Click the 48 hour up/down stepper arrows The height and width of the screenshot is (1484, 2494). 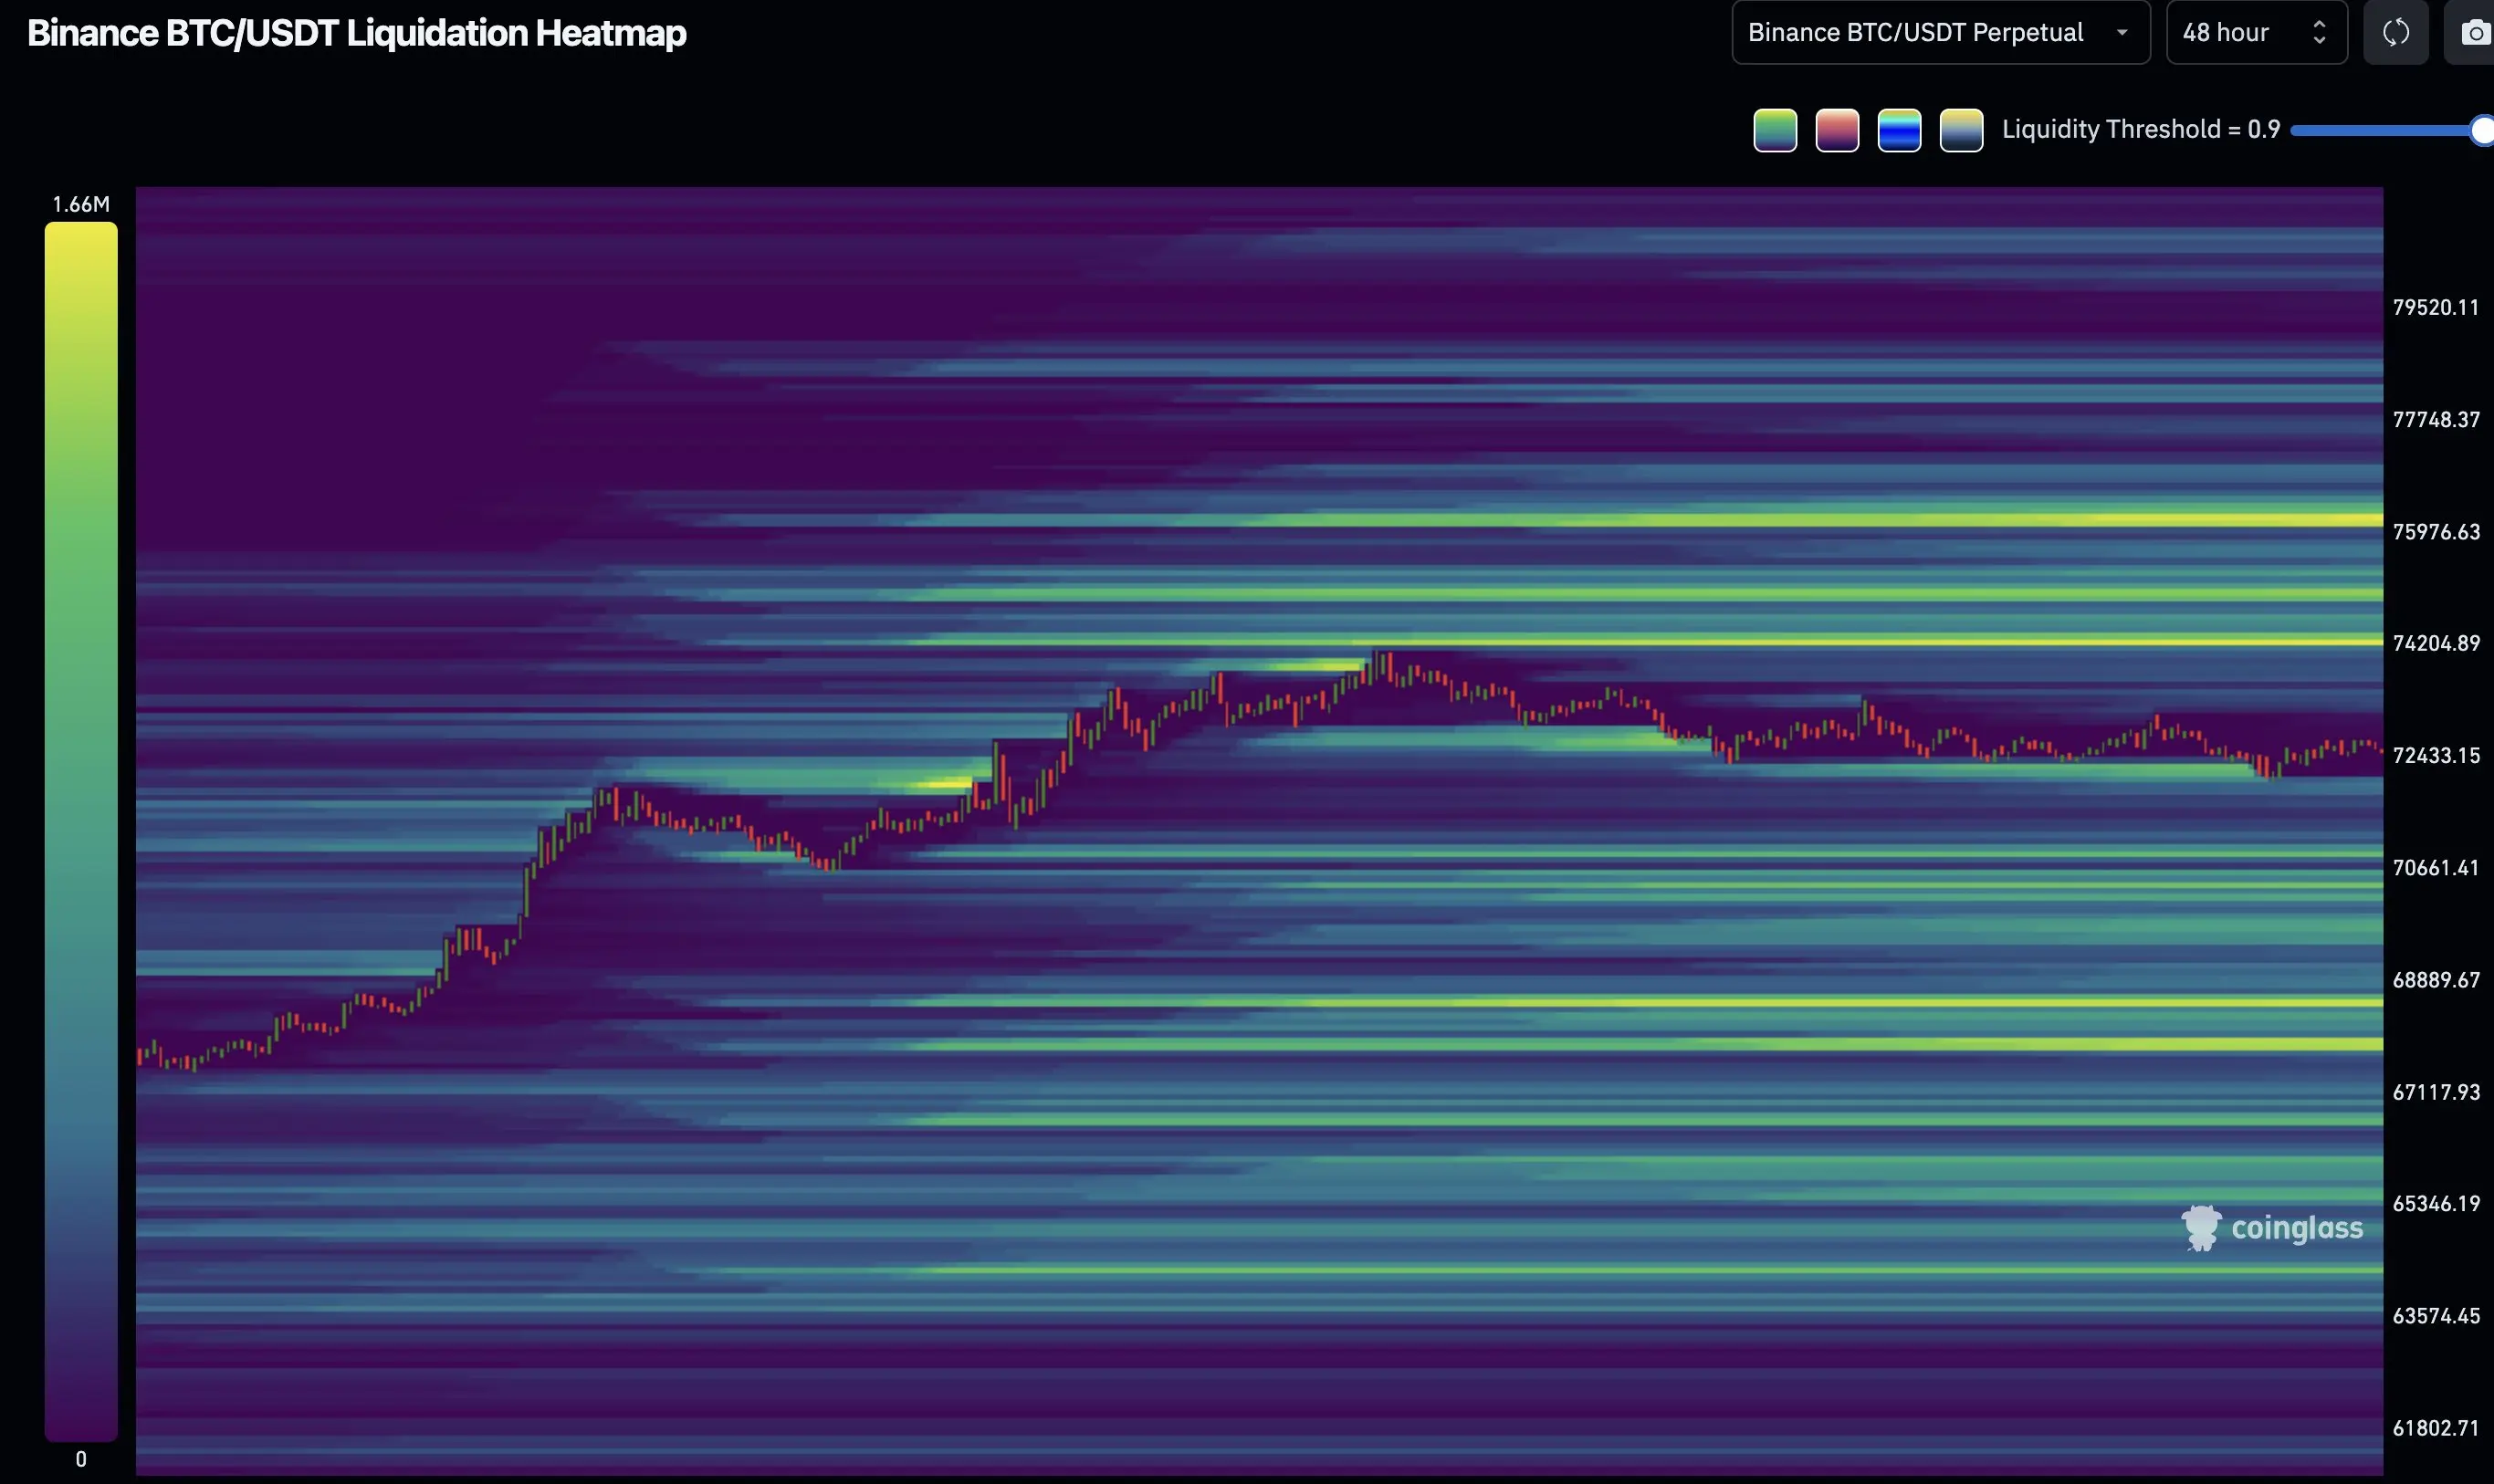tap(2319, 33)
